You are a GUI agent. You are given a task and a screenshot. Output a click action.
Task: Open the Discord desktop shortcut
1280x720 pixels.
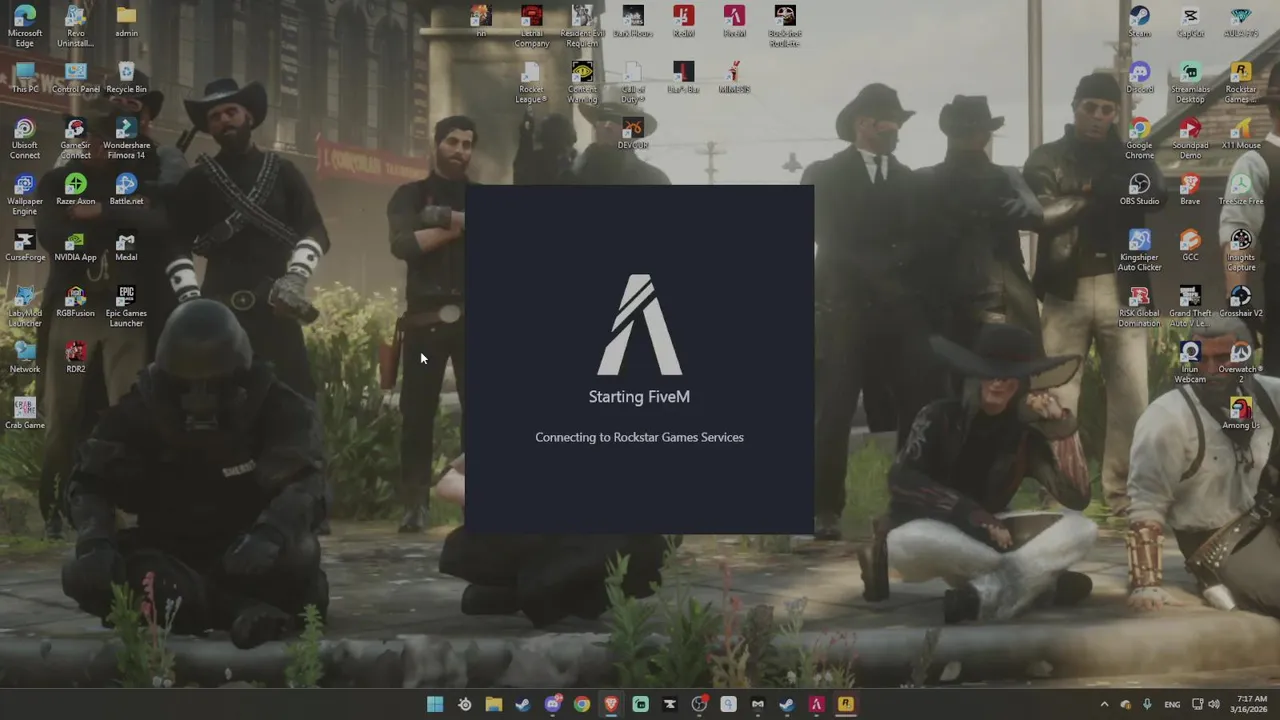point(1139,78)
